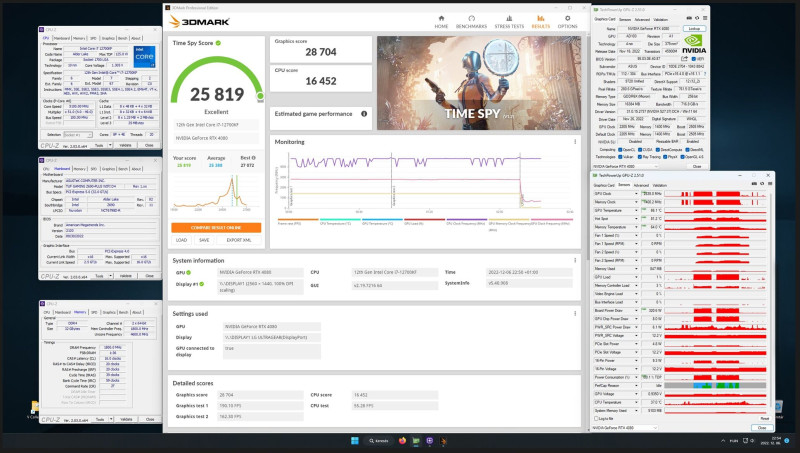Viewport: 800px width, 453px height.
Task: Open Firefox from the taskbar
Action: tap(403, 441)
